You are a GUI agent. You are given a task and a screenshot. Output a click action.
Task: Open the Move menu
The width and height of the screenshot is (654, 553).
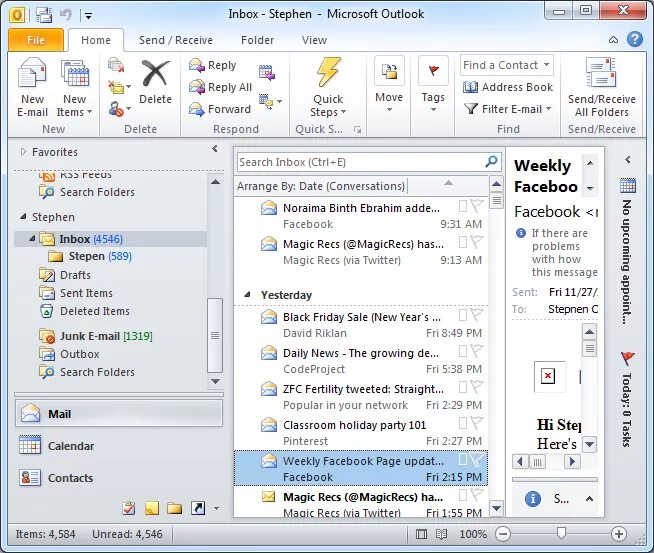click(x=389, y=85)
